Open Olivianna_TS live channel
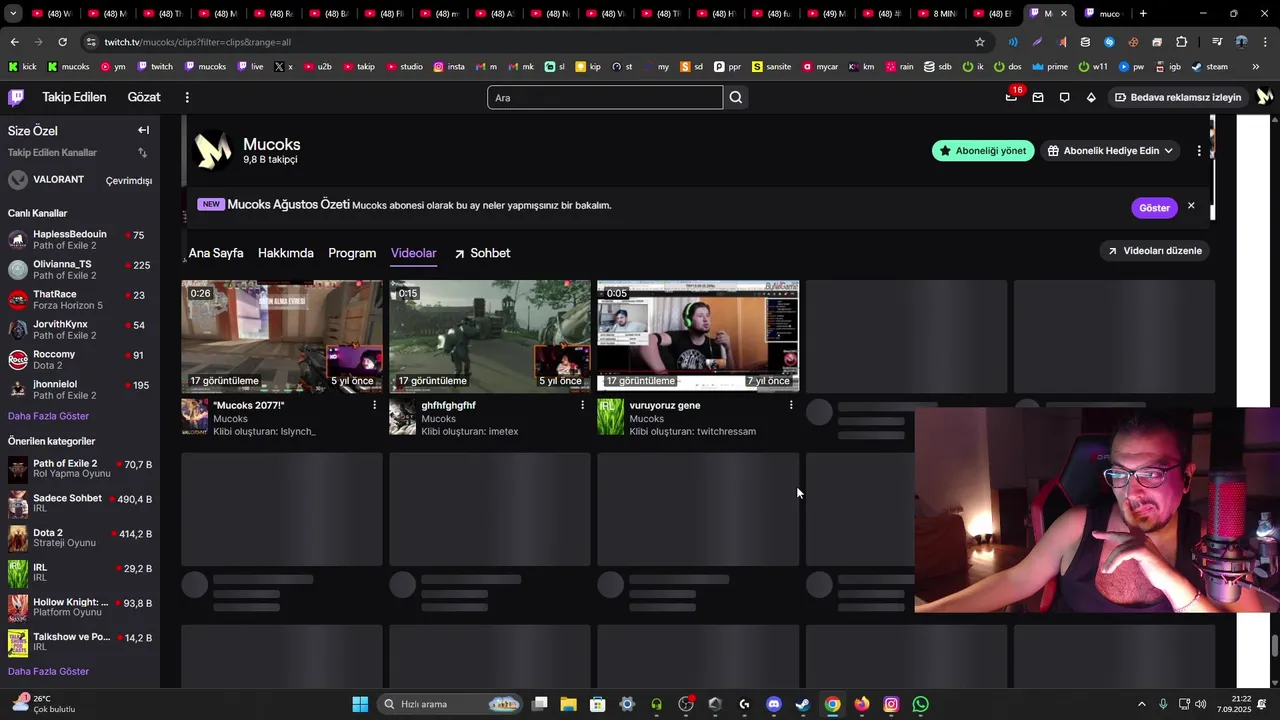This screenshot has width=1280, height=720. 80,270
